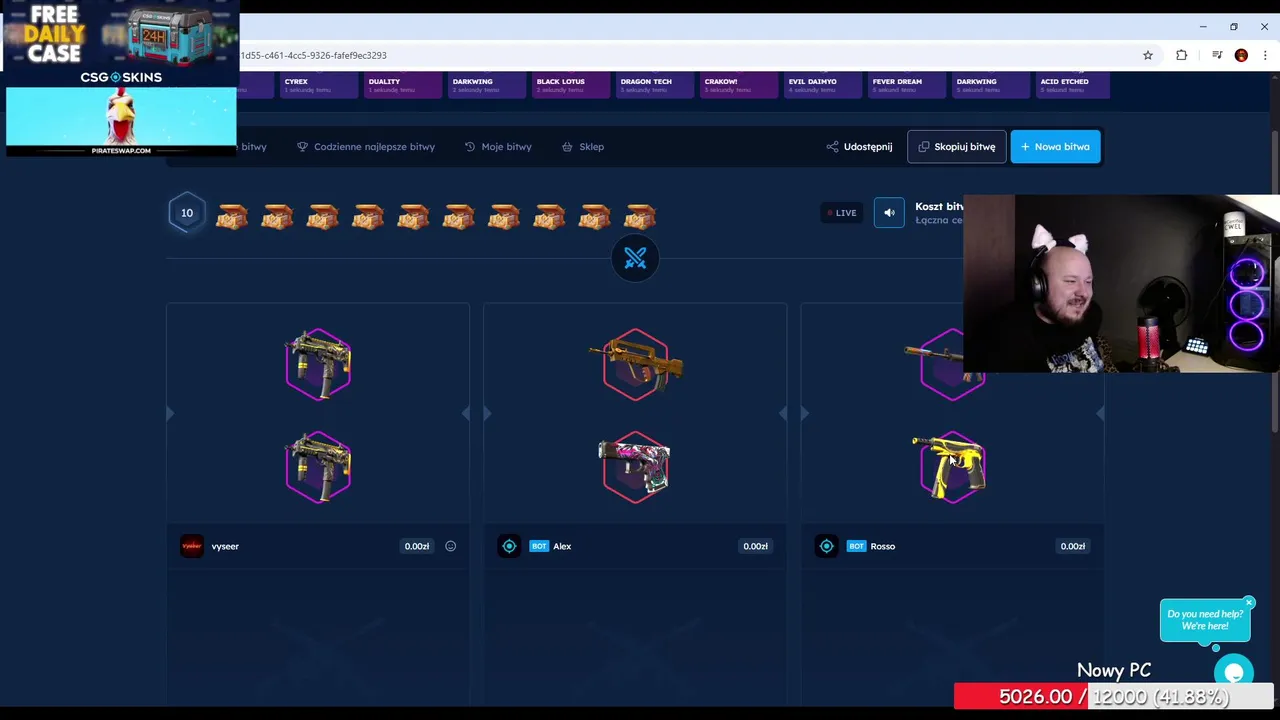Click the round counter hexagon showing 10
Image resolution: width=1280 pixels, height=720 pixels.
[186, 213]
